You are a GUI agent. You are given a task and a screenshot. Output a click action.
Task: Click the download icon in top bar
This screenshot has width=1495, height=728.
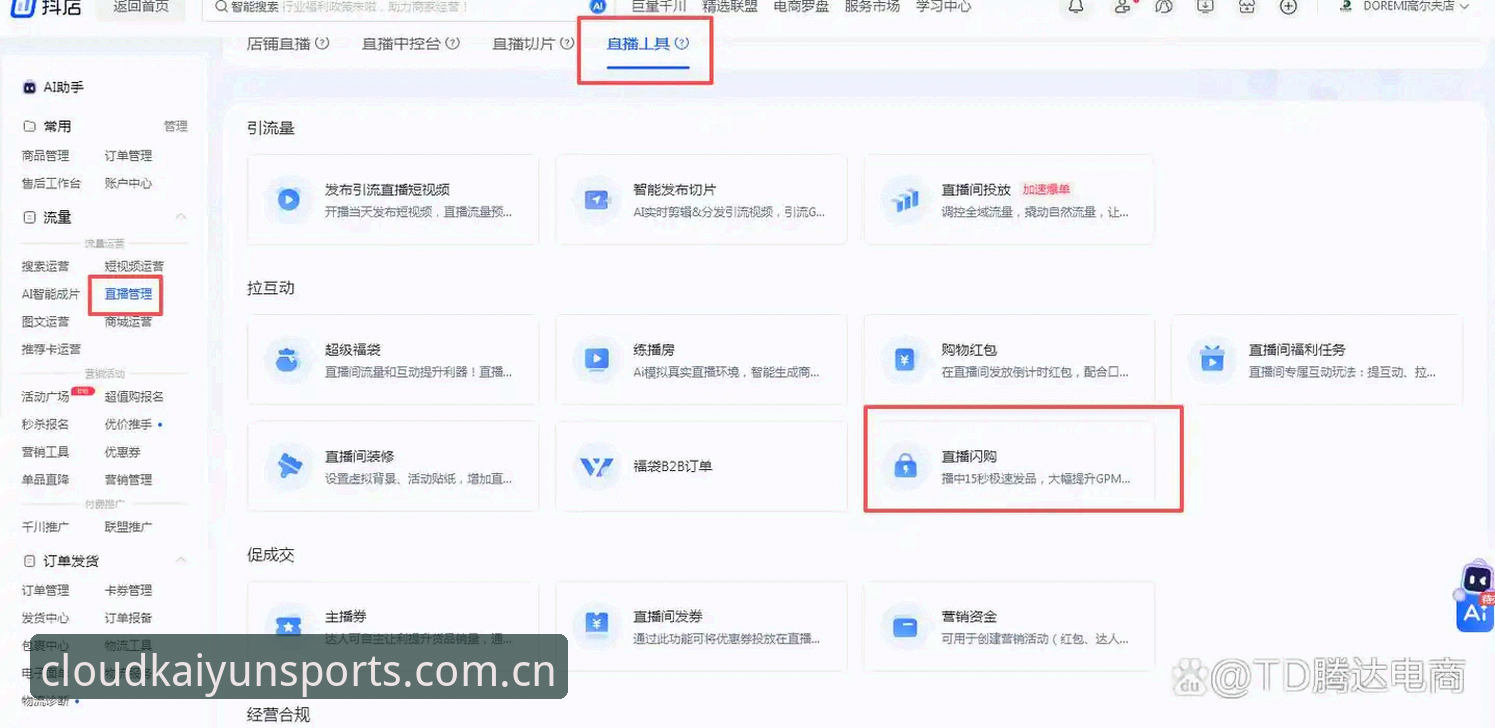(x=1205, y=6)
